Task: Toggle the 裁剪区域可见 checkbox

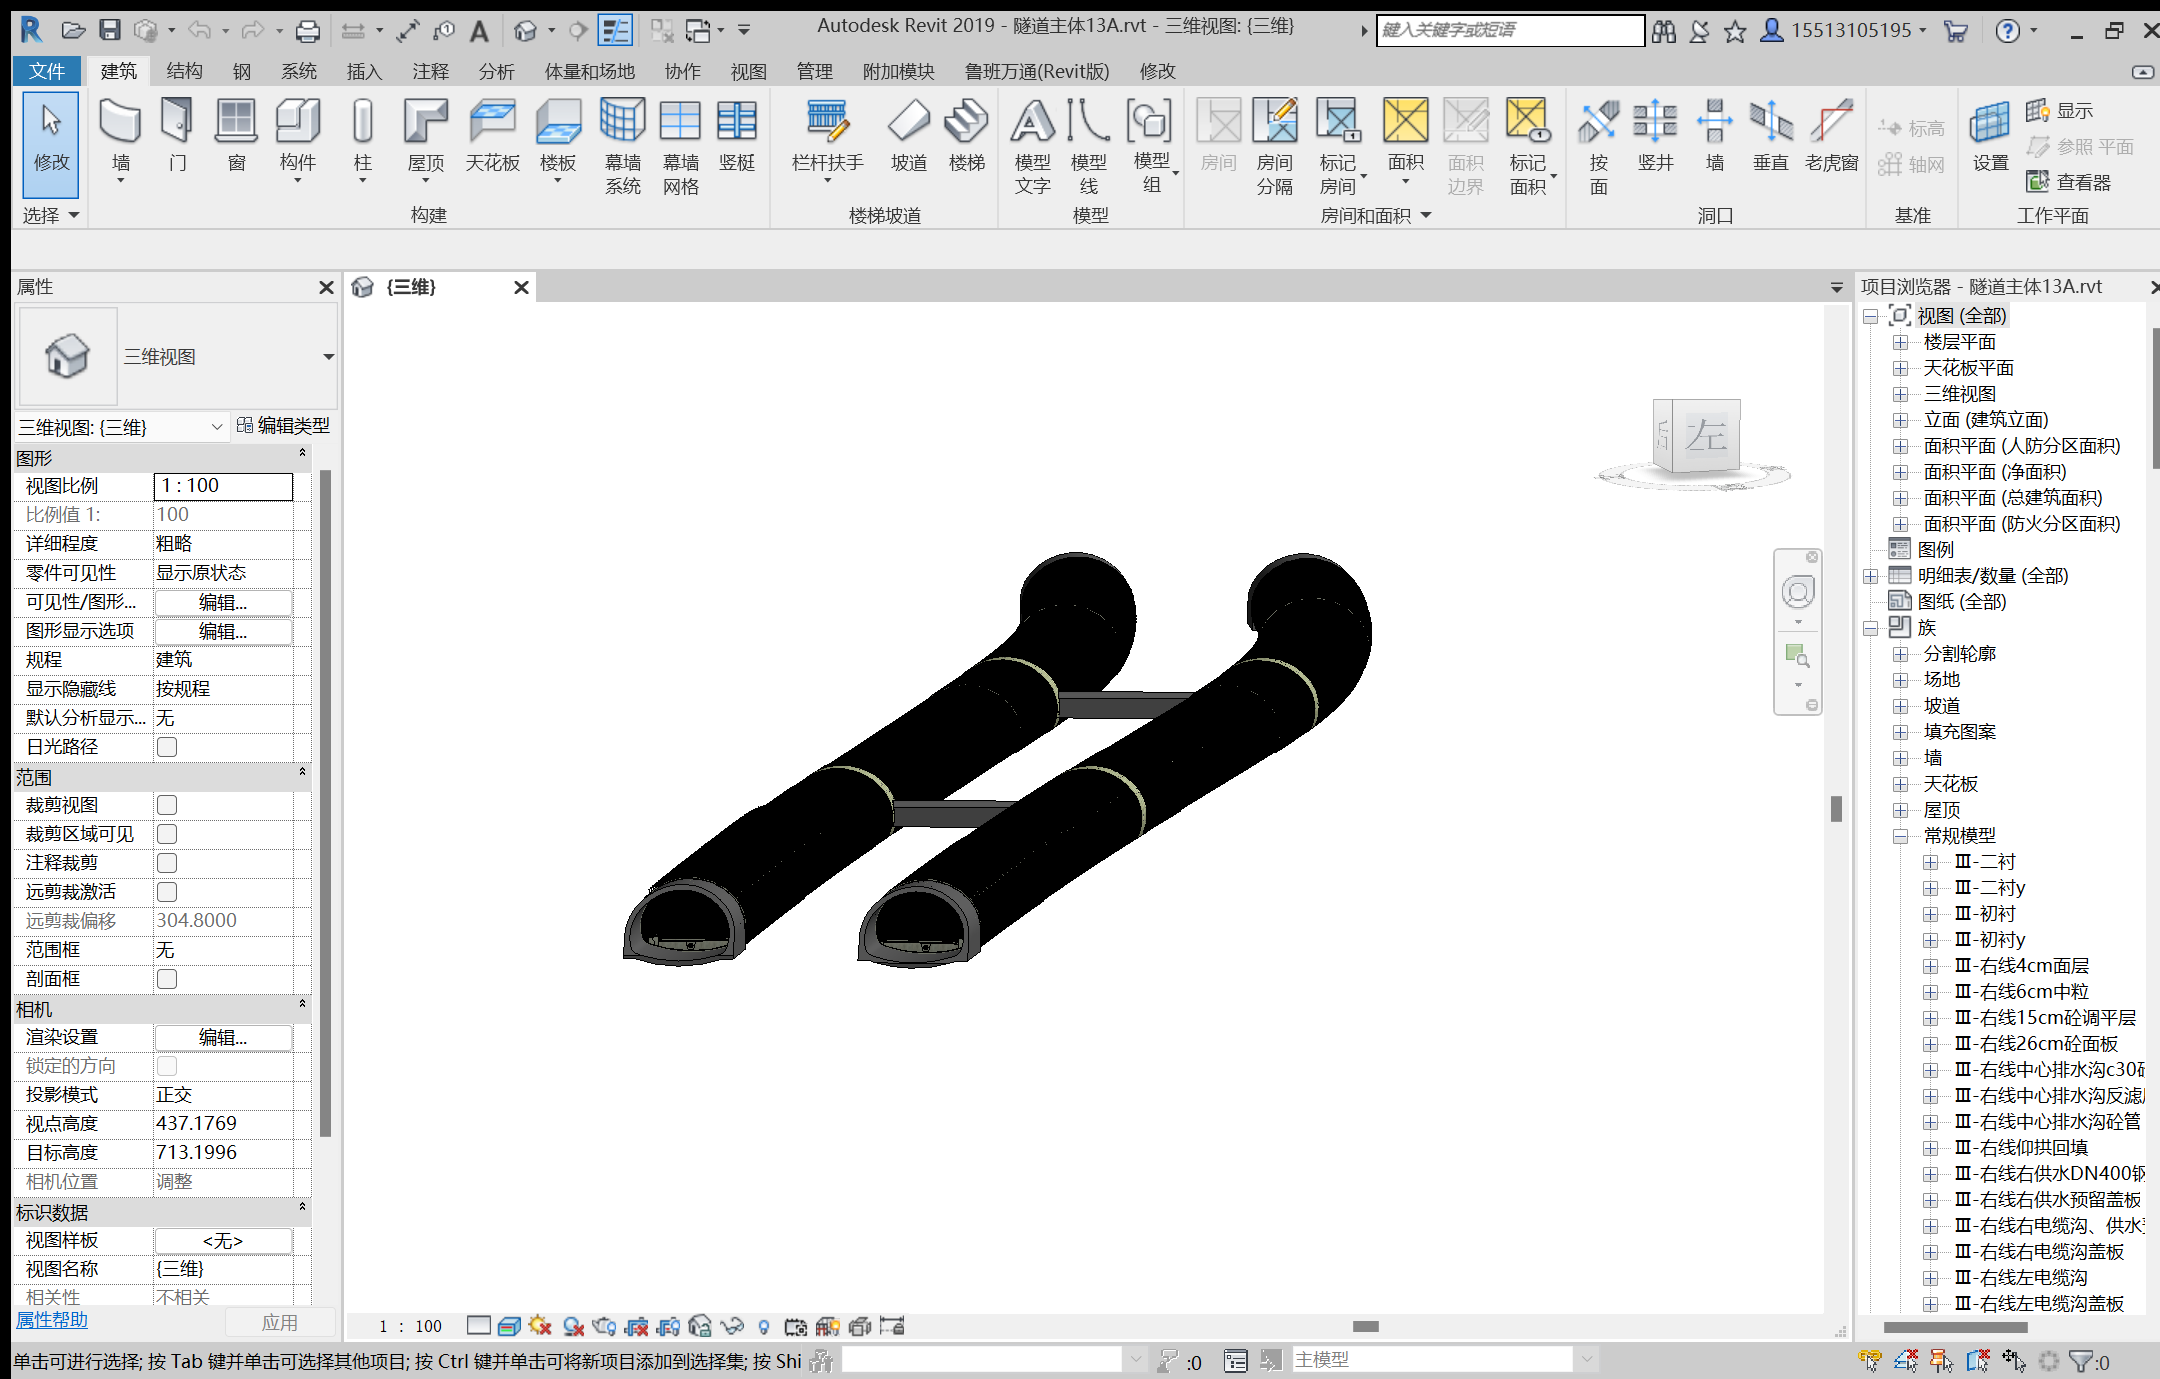Action: pos(167,834)
